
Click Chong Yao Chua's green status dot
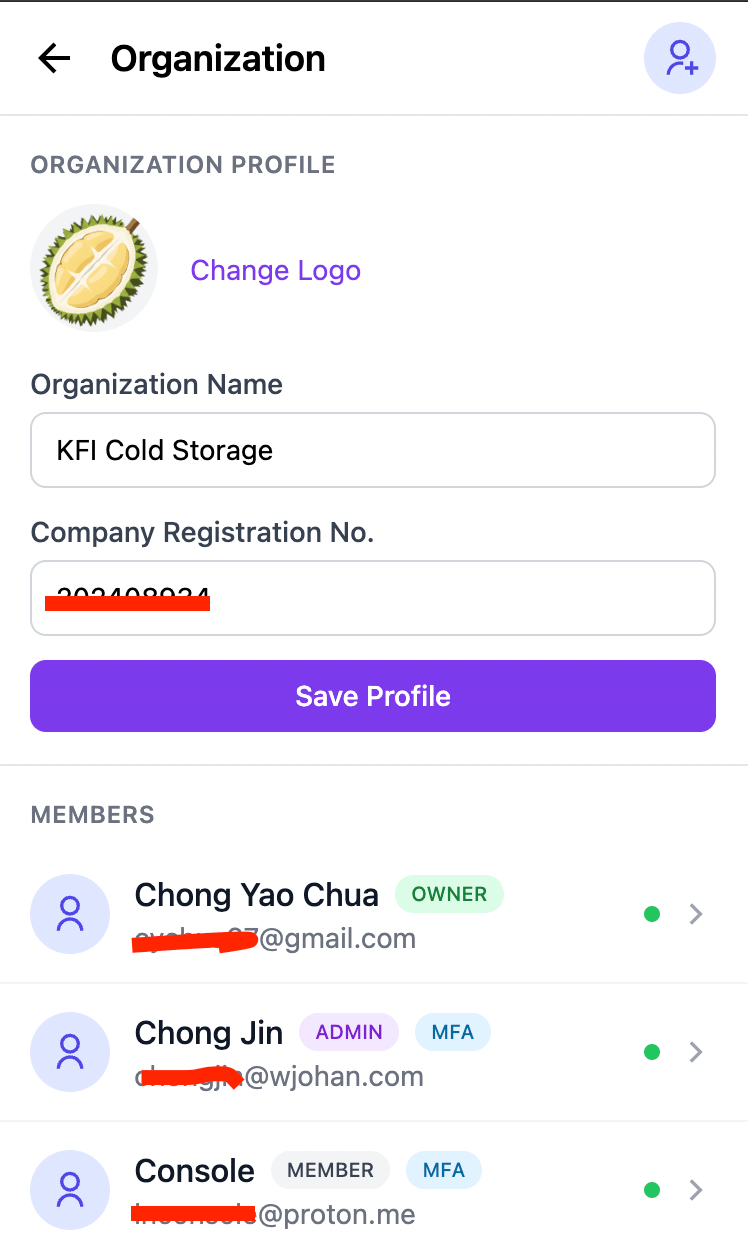(652, 914)
